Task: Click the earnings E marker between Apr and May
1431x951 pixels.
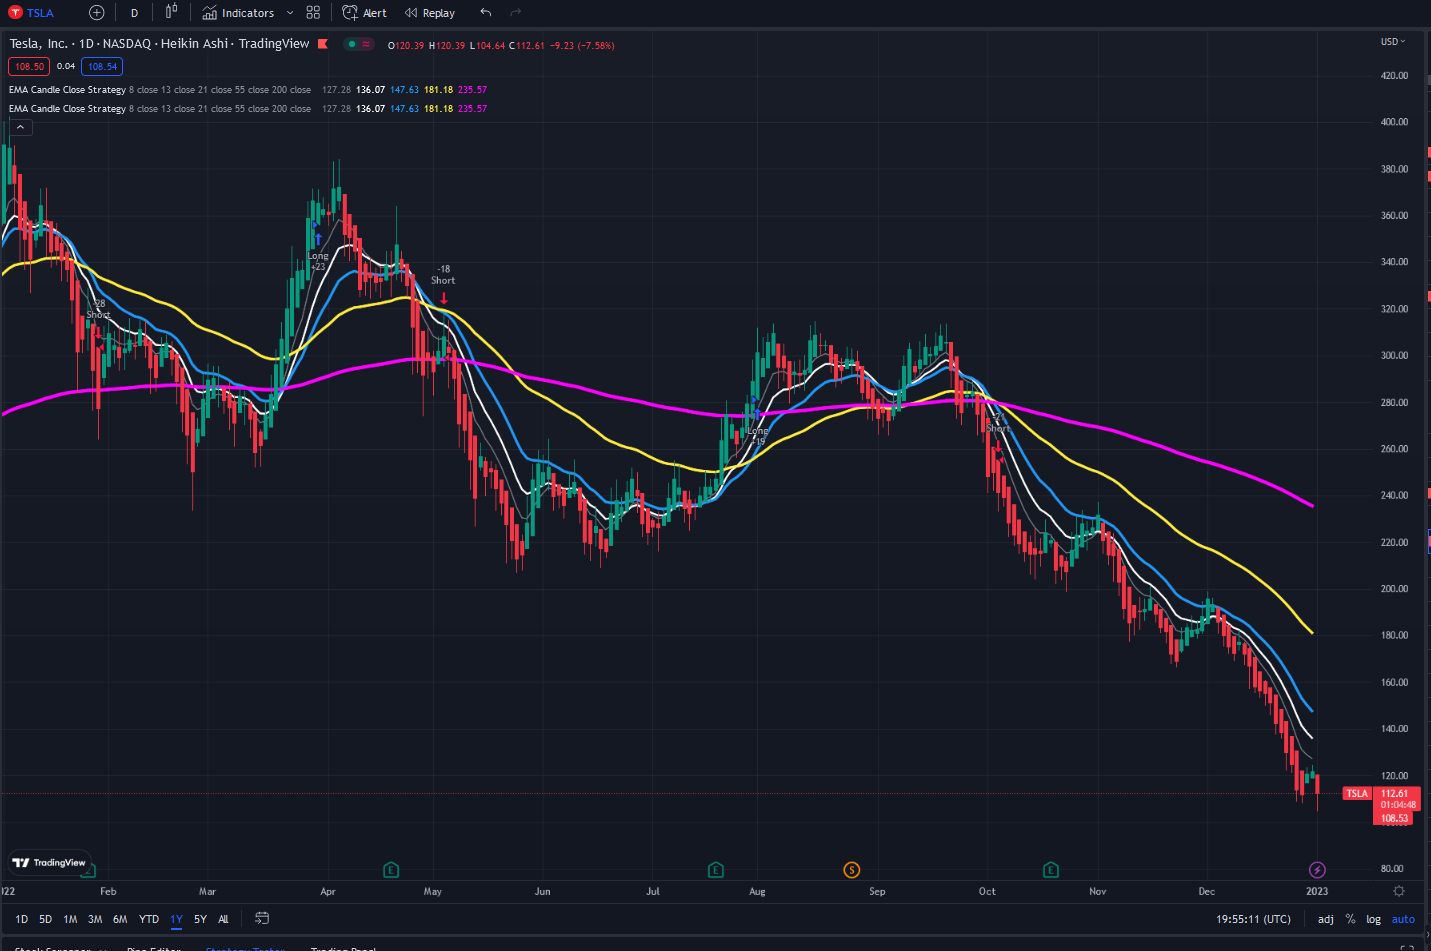Action: pos(391,870)
